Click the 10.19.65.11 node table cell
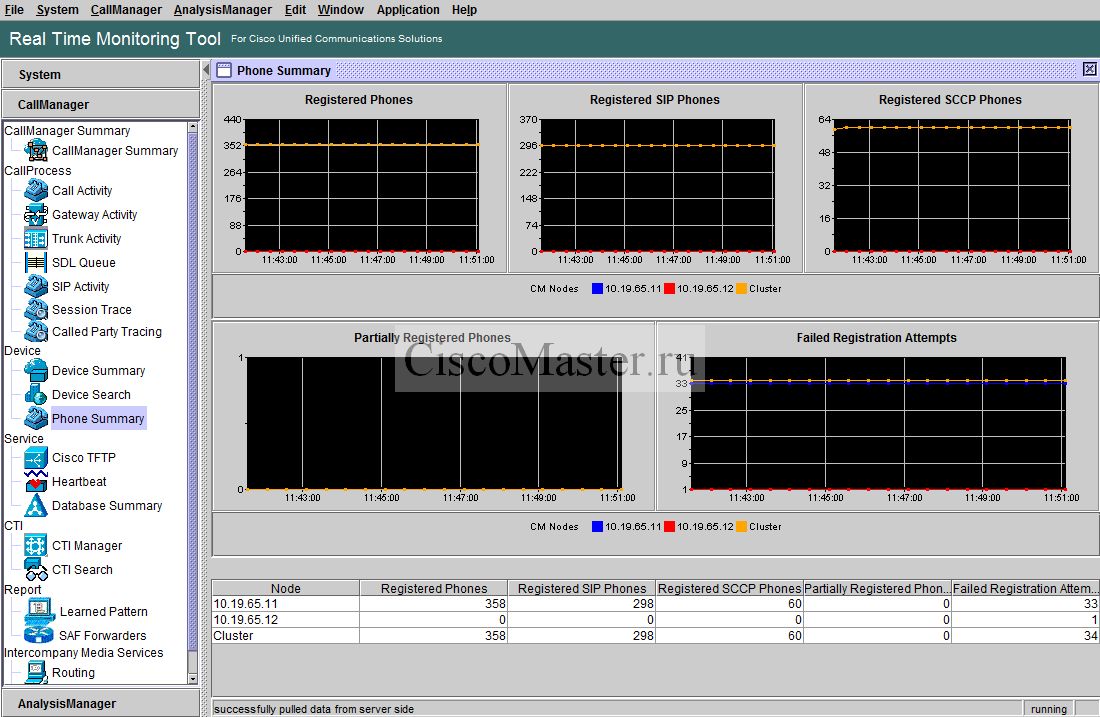 [x=286, y=603]
